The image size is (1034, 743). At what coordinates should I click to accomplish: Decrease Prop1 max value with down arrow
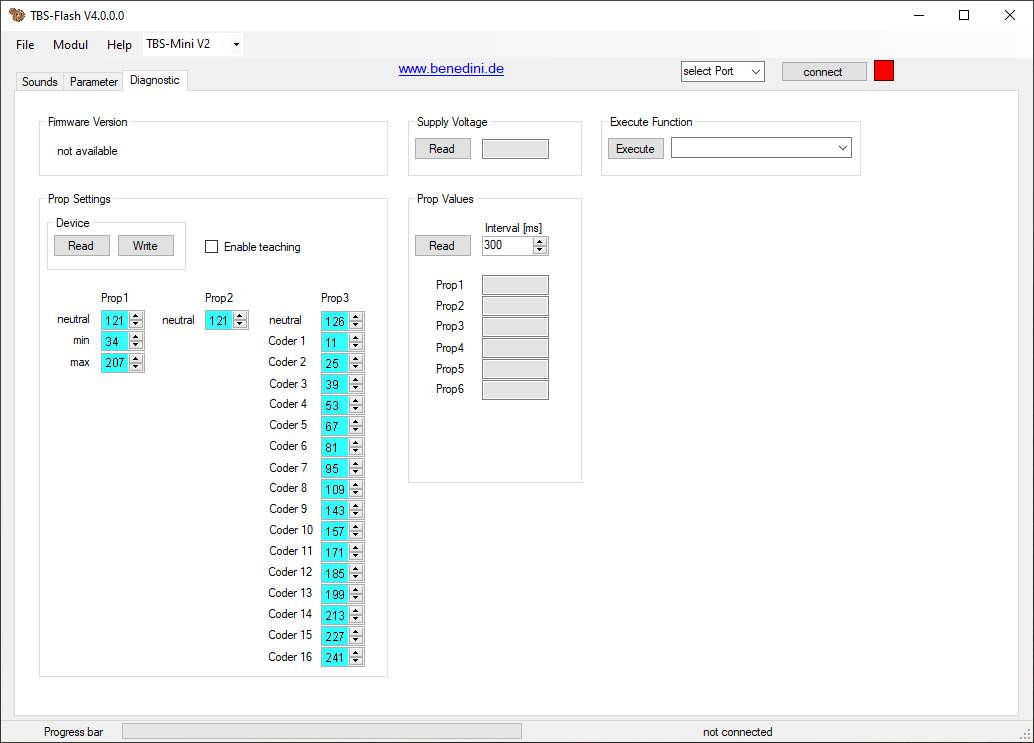coord(136,367)
